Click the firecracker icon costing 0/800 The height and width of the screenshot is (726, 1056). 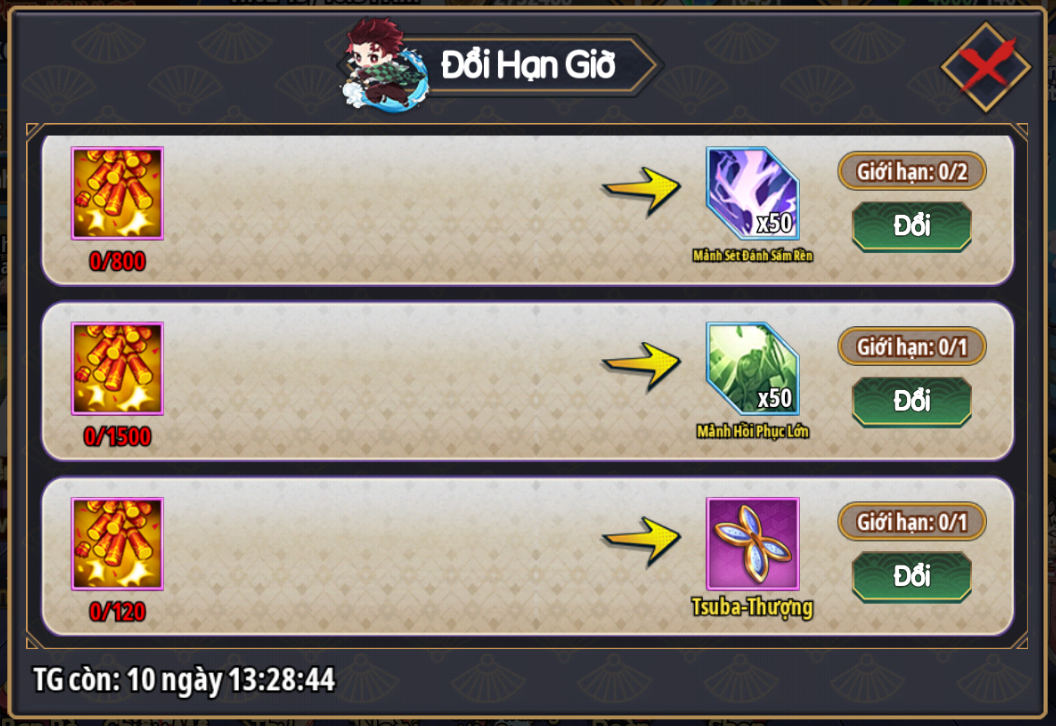pos(117,193)
